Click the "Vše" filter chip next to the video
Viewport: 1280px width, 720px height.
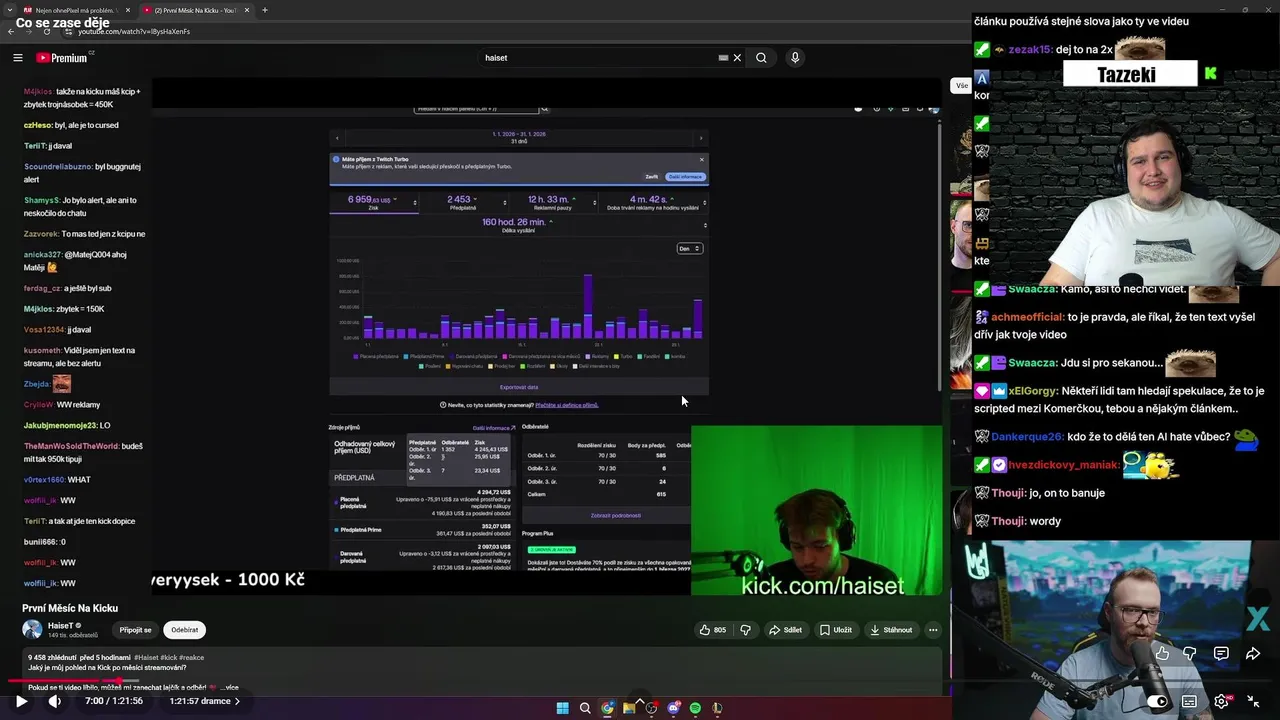pos(961,85)
